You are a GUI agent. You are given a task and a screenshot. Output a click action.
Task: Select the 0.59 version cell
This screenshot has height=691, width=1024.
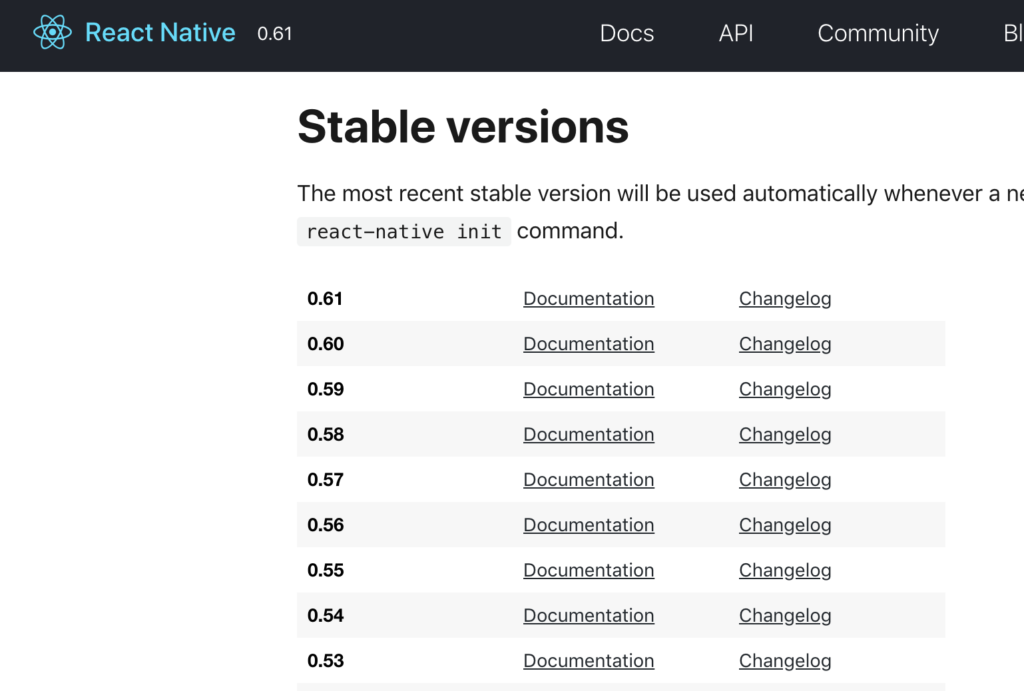(x=325, y=389)
